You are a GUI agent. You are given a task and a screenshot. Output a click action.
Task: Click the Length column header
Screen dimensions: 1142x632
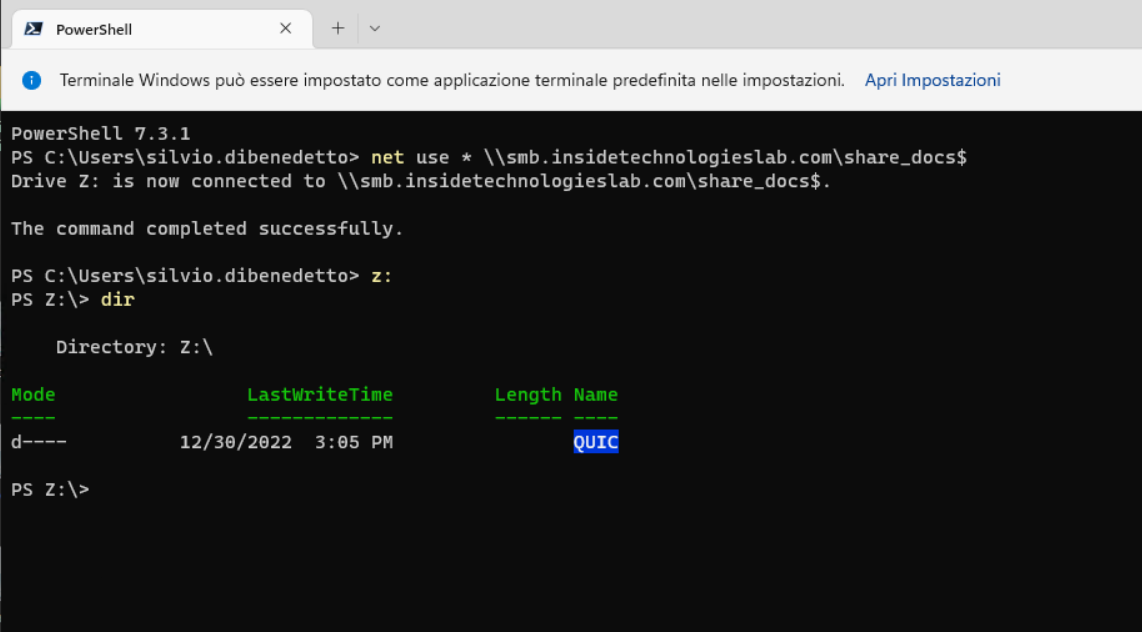(528, 395)
